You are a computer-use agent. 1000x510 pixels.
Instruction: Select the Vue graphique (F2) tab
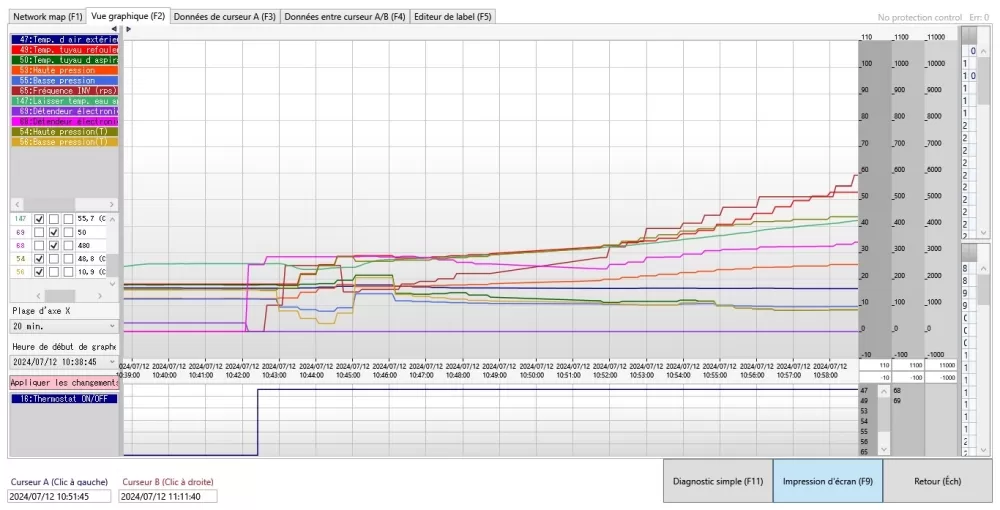(x=128, y=16)
